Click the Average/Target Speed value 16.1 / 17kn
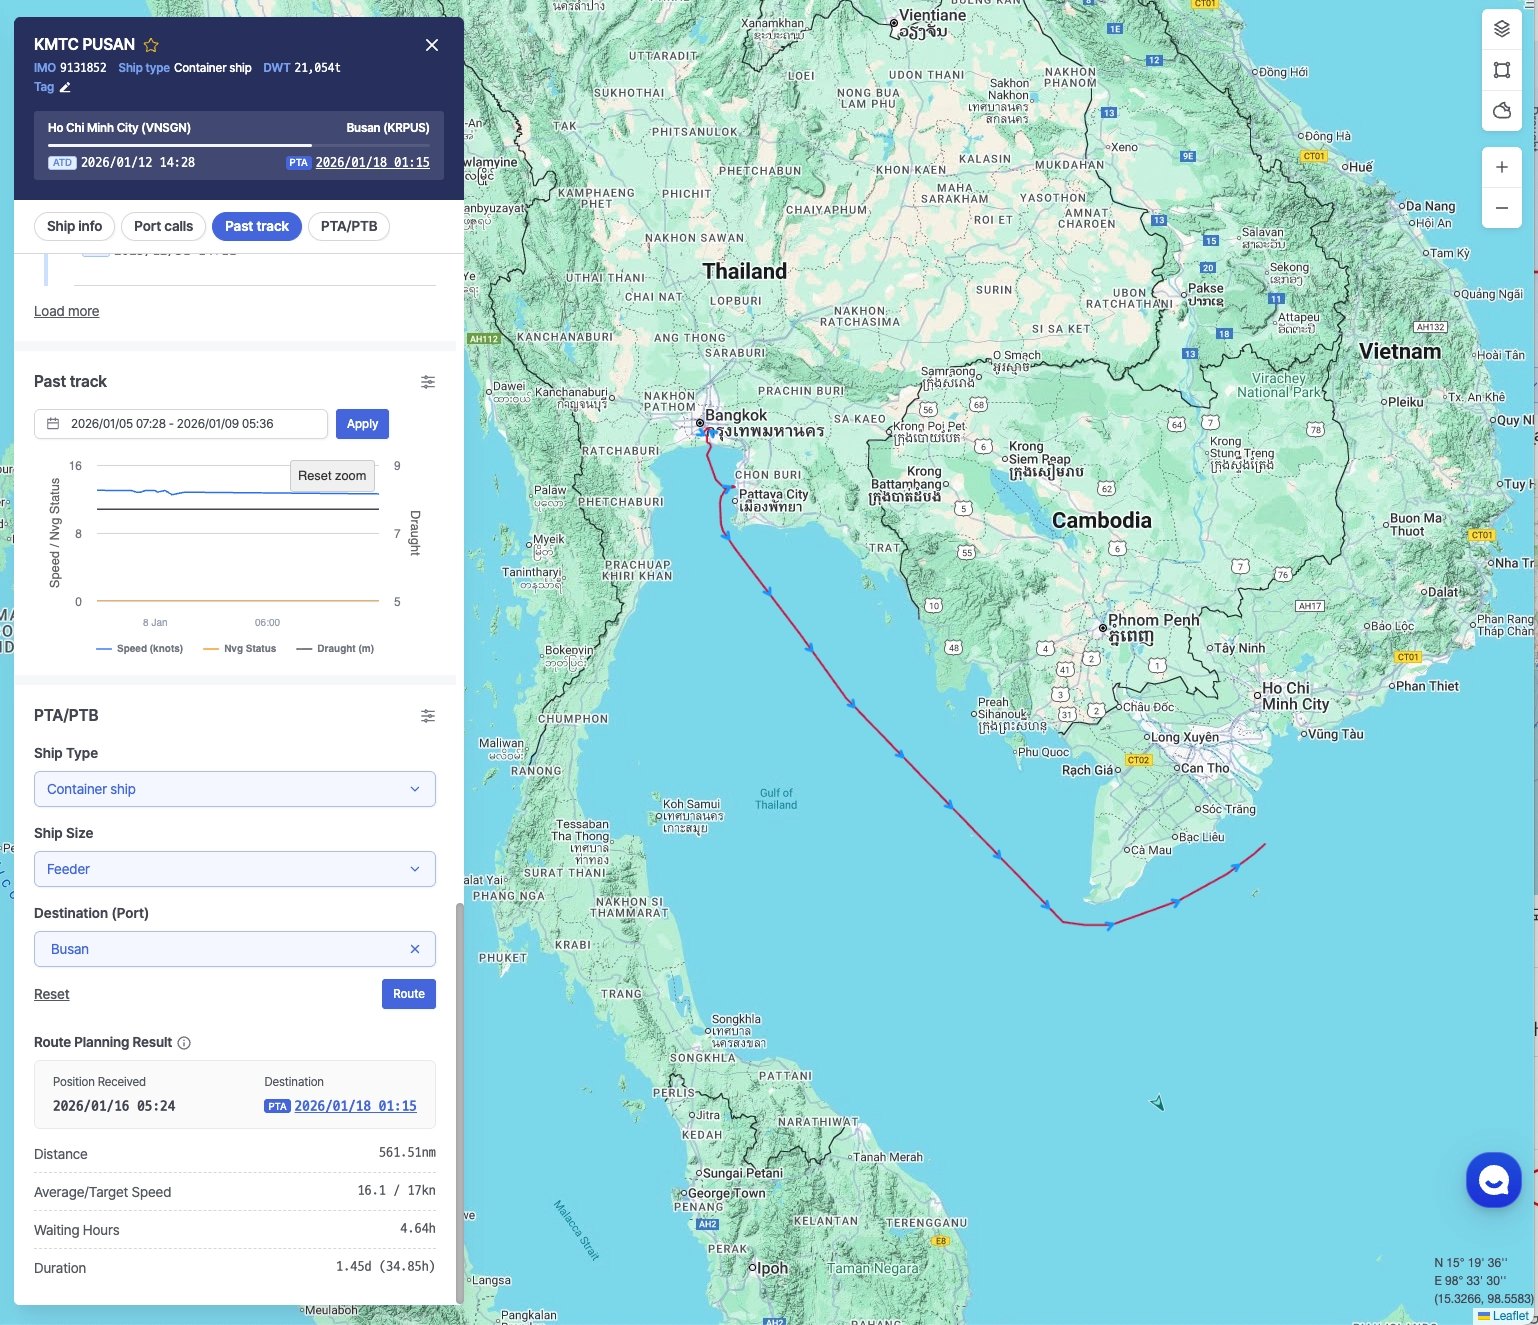Image resolution: width=1538 pixels, height=1325 pixels. pos(396,1191)
